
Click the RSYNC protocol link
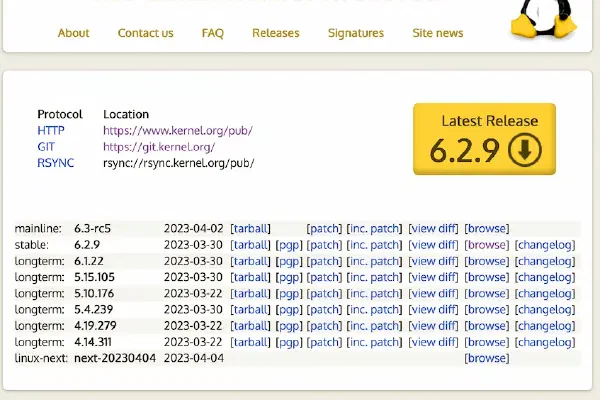(x=55, y=162)
